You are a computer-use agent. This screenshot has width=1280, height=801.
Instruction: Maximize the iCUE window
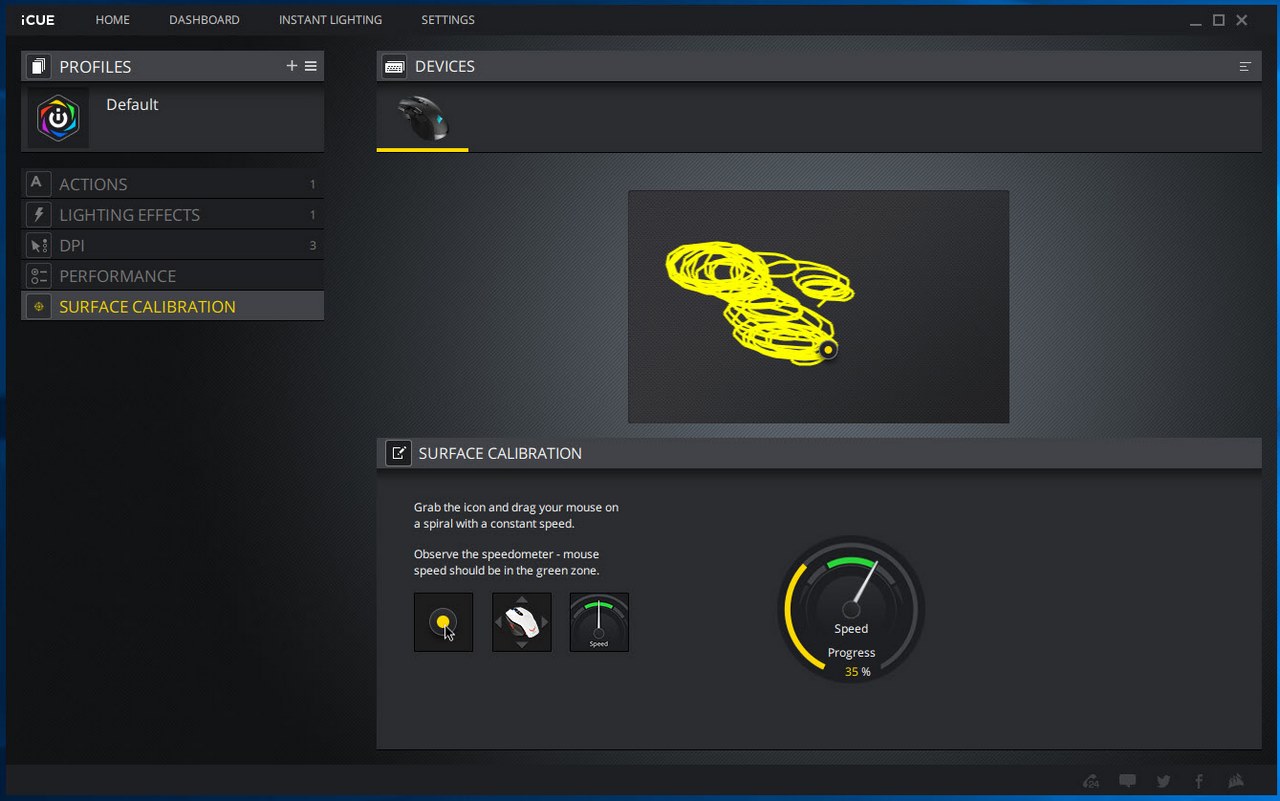[1218, 20]
